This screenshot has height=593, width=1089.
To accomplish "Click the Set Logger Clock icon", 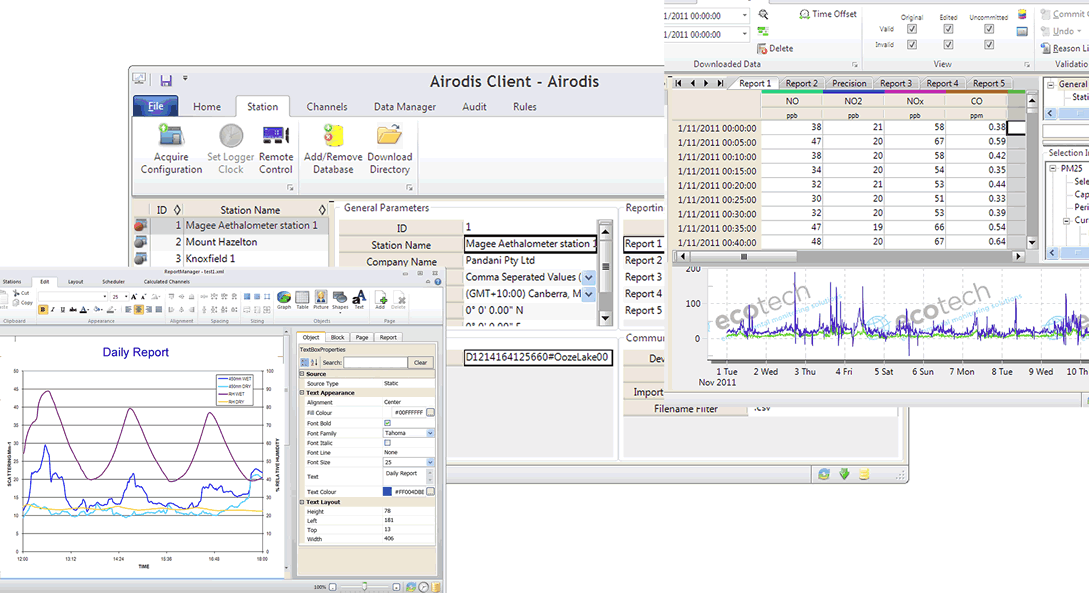I will (231, 137).
